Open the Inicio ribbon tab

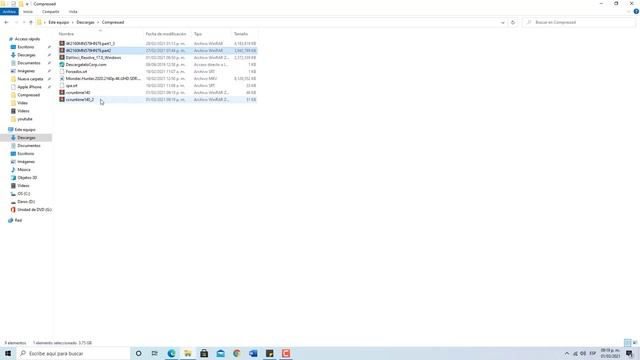point(28,12)
